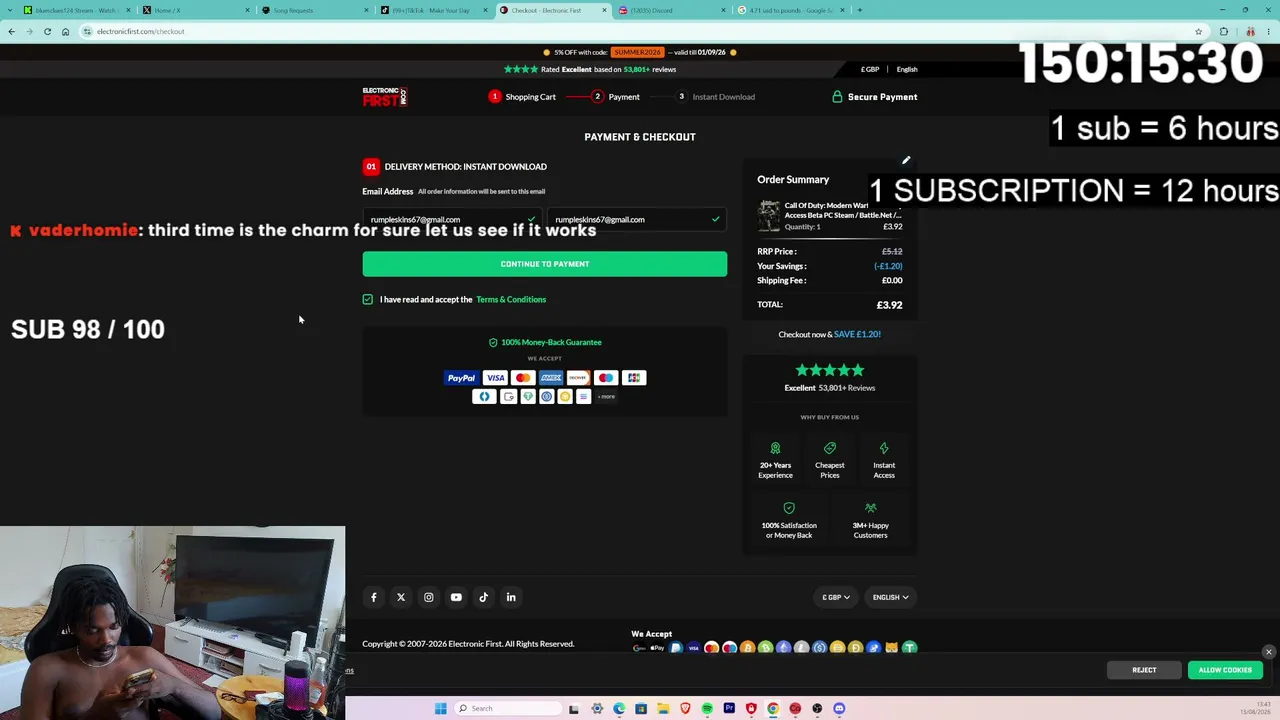Open footer GBP currency dropdown

click(x=836, y=597)
